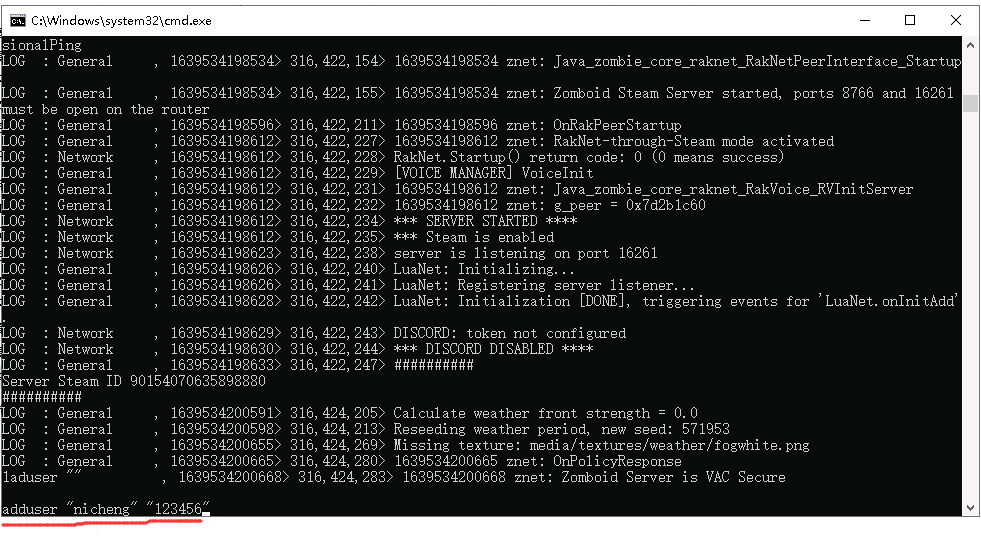This screenshot has width=981, height=539.
Task: Click the scrollbar up arrow
Action: (970, 45)
